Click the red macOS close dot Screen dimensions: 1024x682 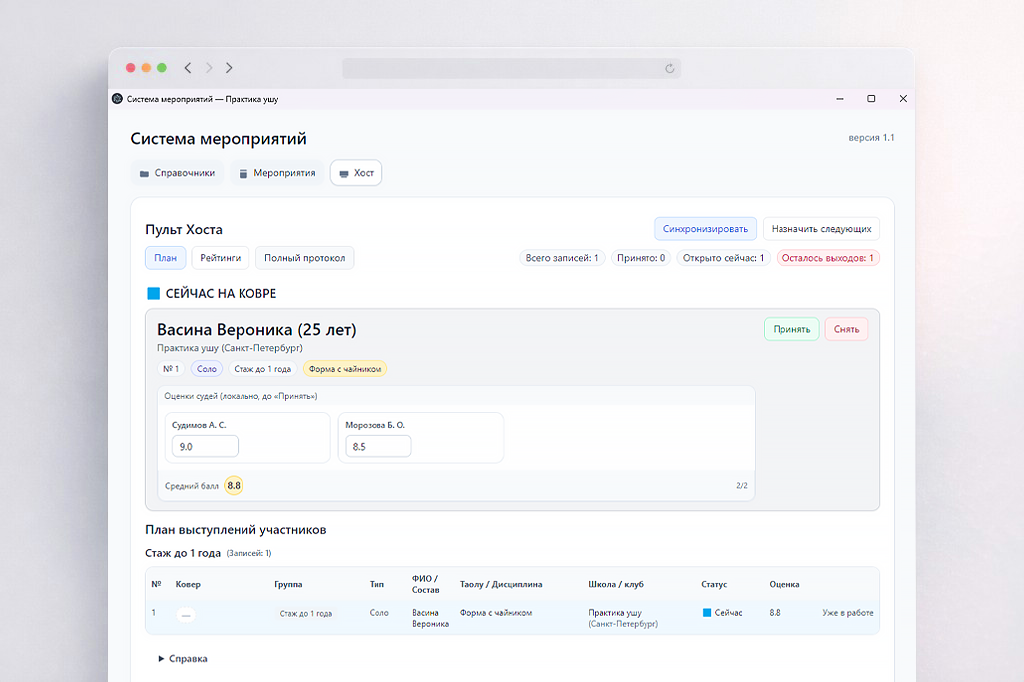[130, 68]
